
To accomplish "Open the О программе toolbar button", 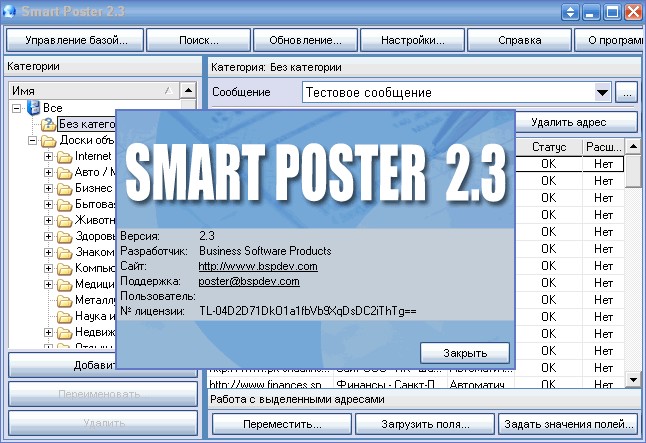I will coord(610,40).
